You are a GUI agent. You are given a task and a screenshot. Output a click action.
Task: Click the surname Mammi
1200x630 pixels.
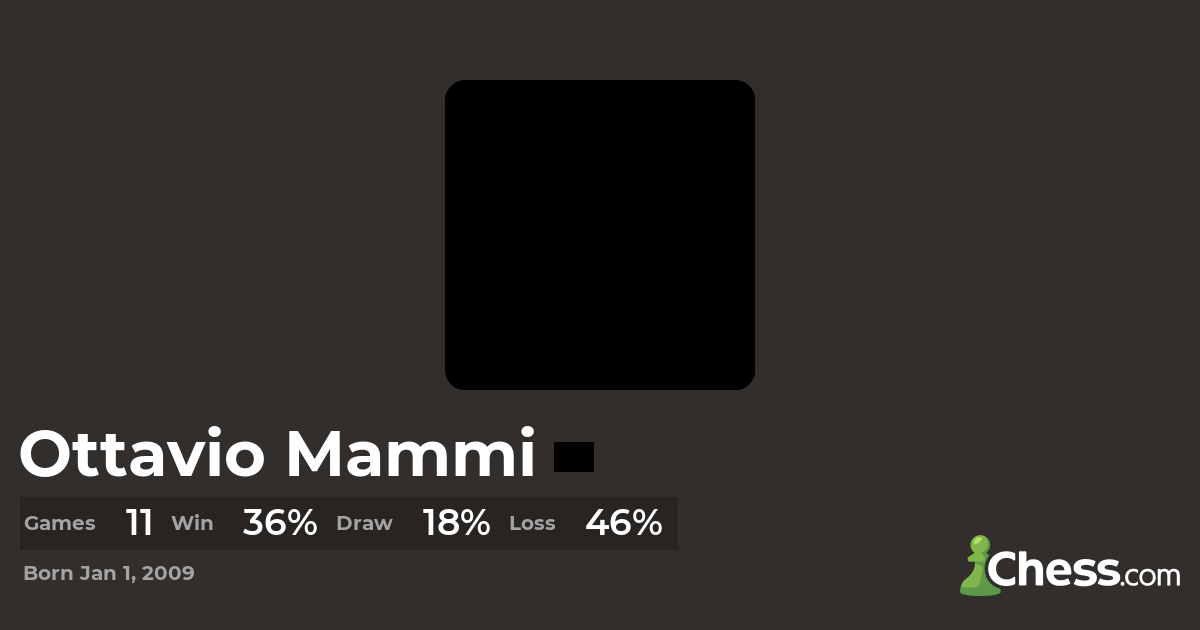(410, 455)
